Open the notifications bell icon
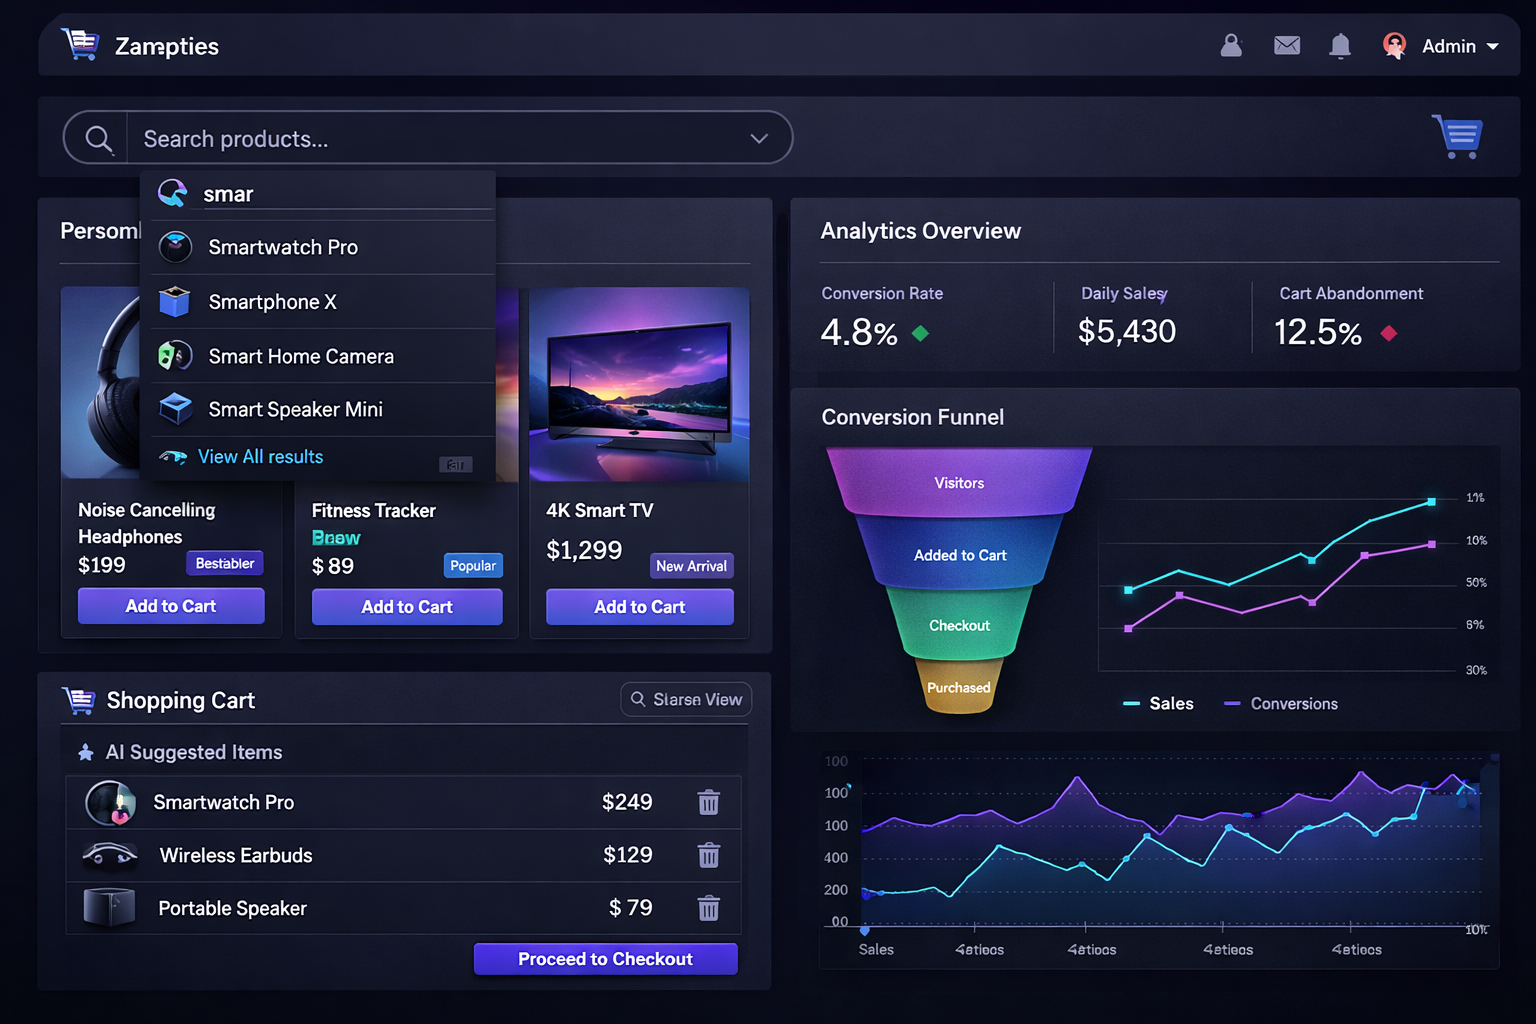The image size is (1536, 1024). click(x=1340, y=45)
